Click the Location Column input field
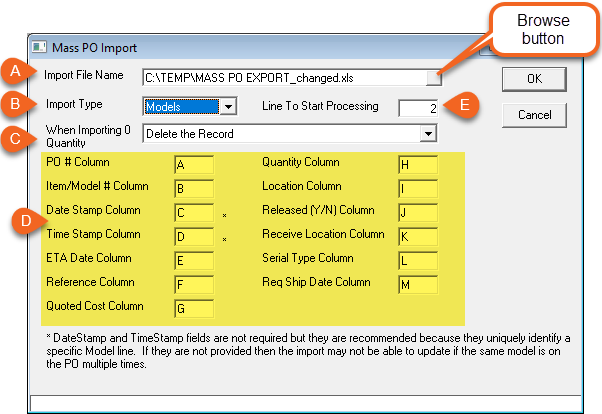The width and height of the screenshot is (602, 414). click(x=418, y=189)
